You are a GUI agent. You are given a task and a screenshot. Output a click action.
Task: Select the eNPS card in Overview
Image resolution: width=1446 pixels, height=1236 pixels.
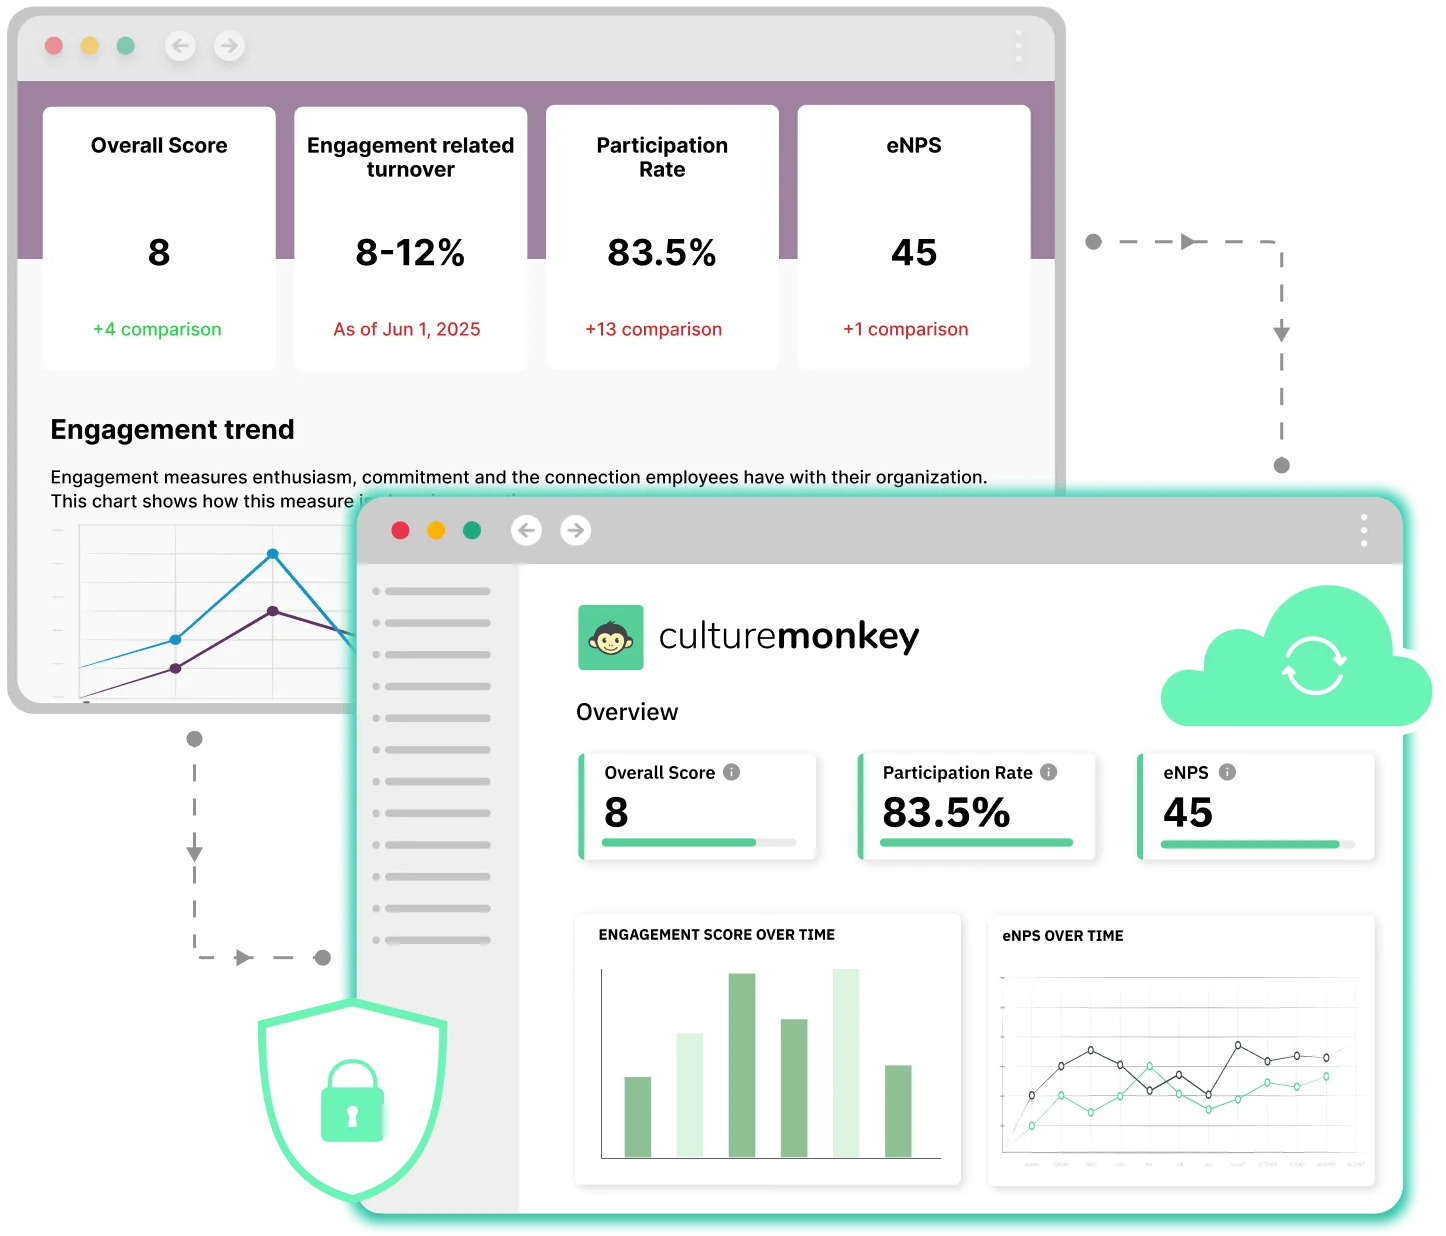1257,807
